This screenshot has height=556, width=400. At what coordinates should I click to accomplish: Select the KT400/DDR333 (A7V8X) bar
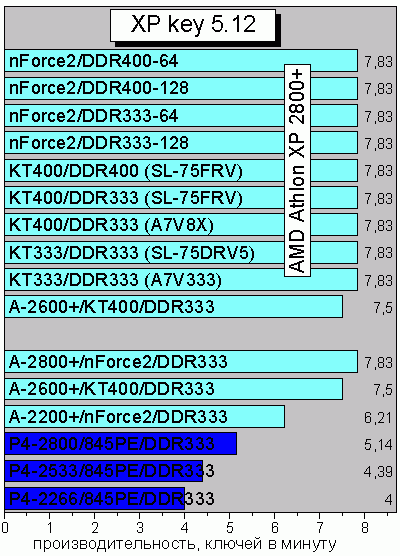click(x=181, y=225)
